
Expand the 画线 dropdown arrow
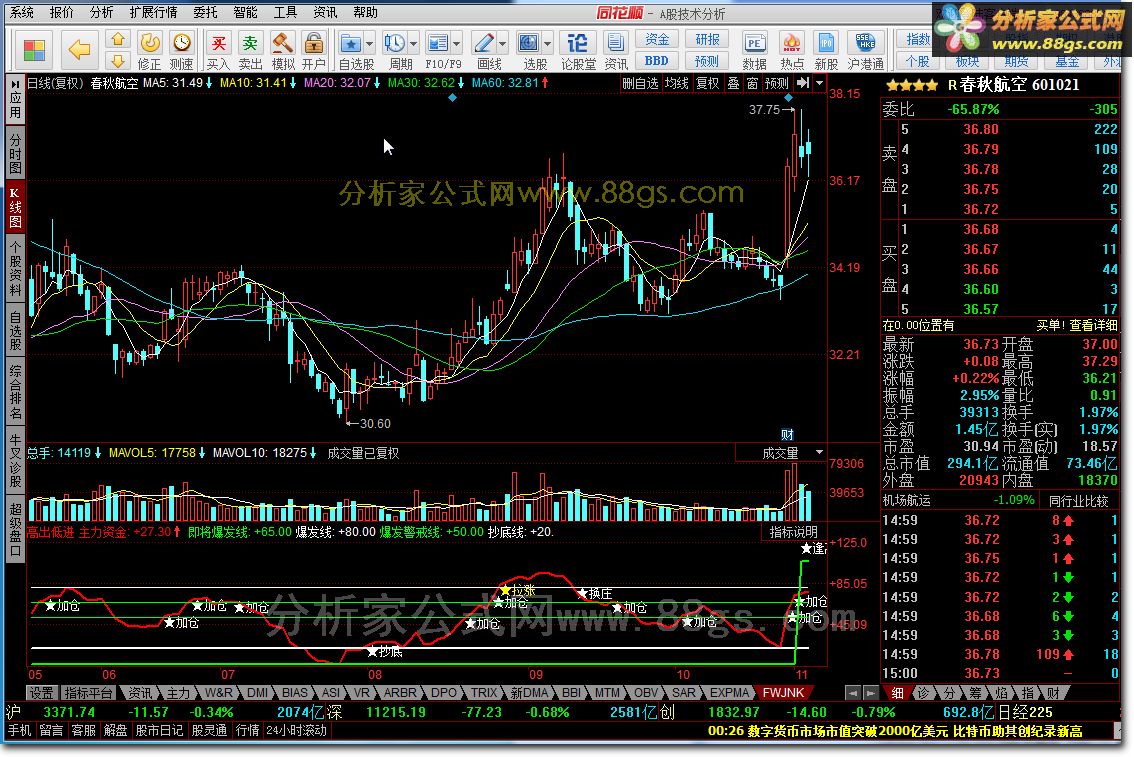click(503, 43)
